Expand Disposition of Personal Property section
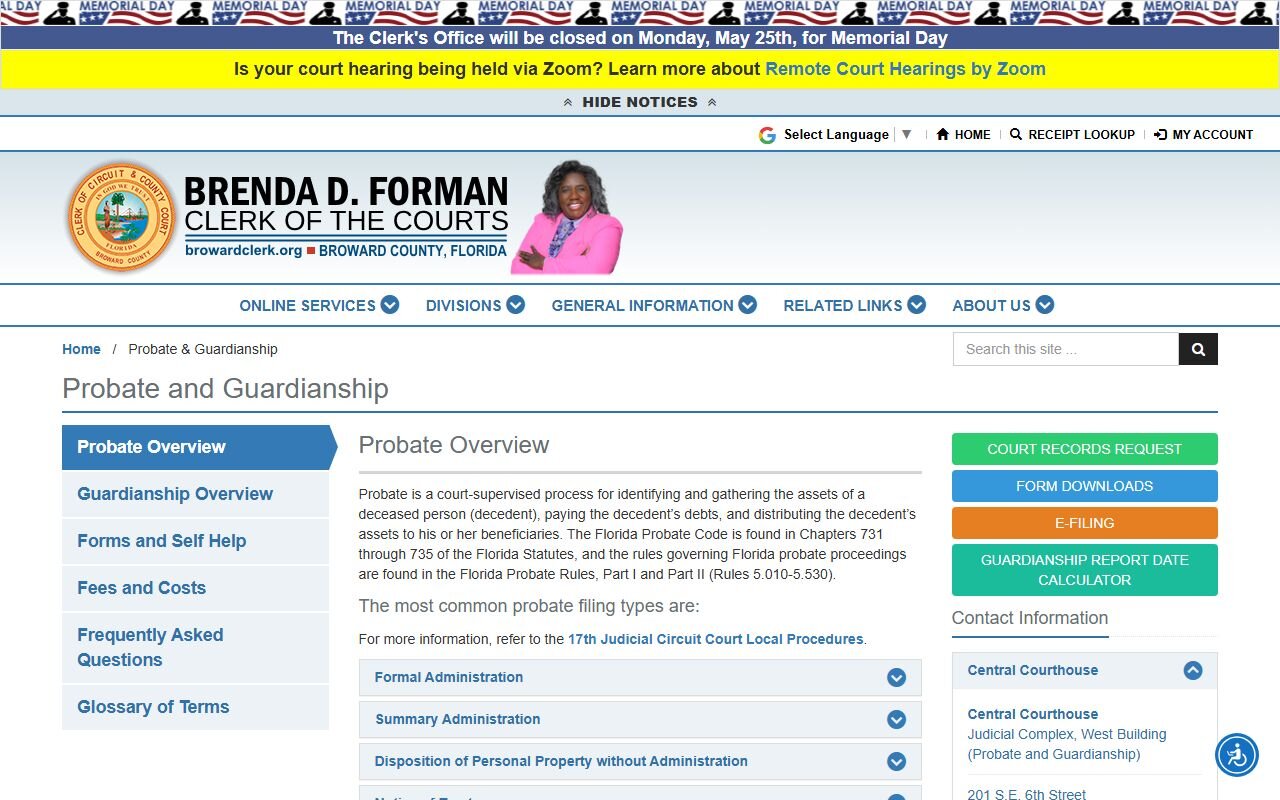The width and height of the screenshot is (1280, 800). [640, 761]
